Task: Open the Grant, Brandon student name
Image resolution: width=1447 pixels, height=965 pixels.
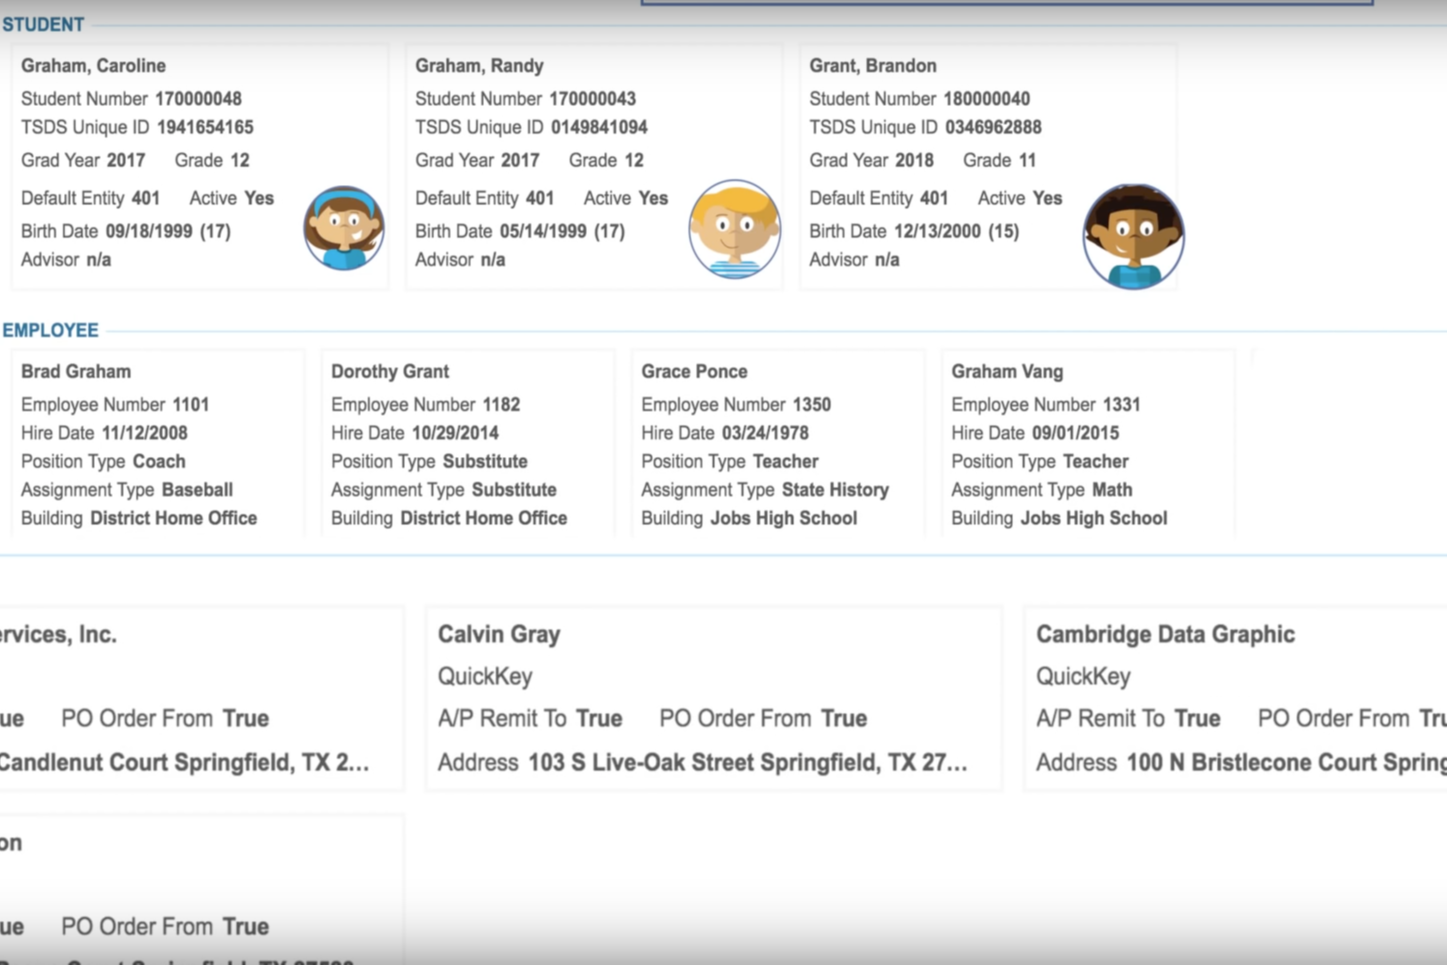Action: [872, 66]
